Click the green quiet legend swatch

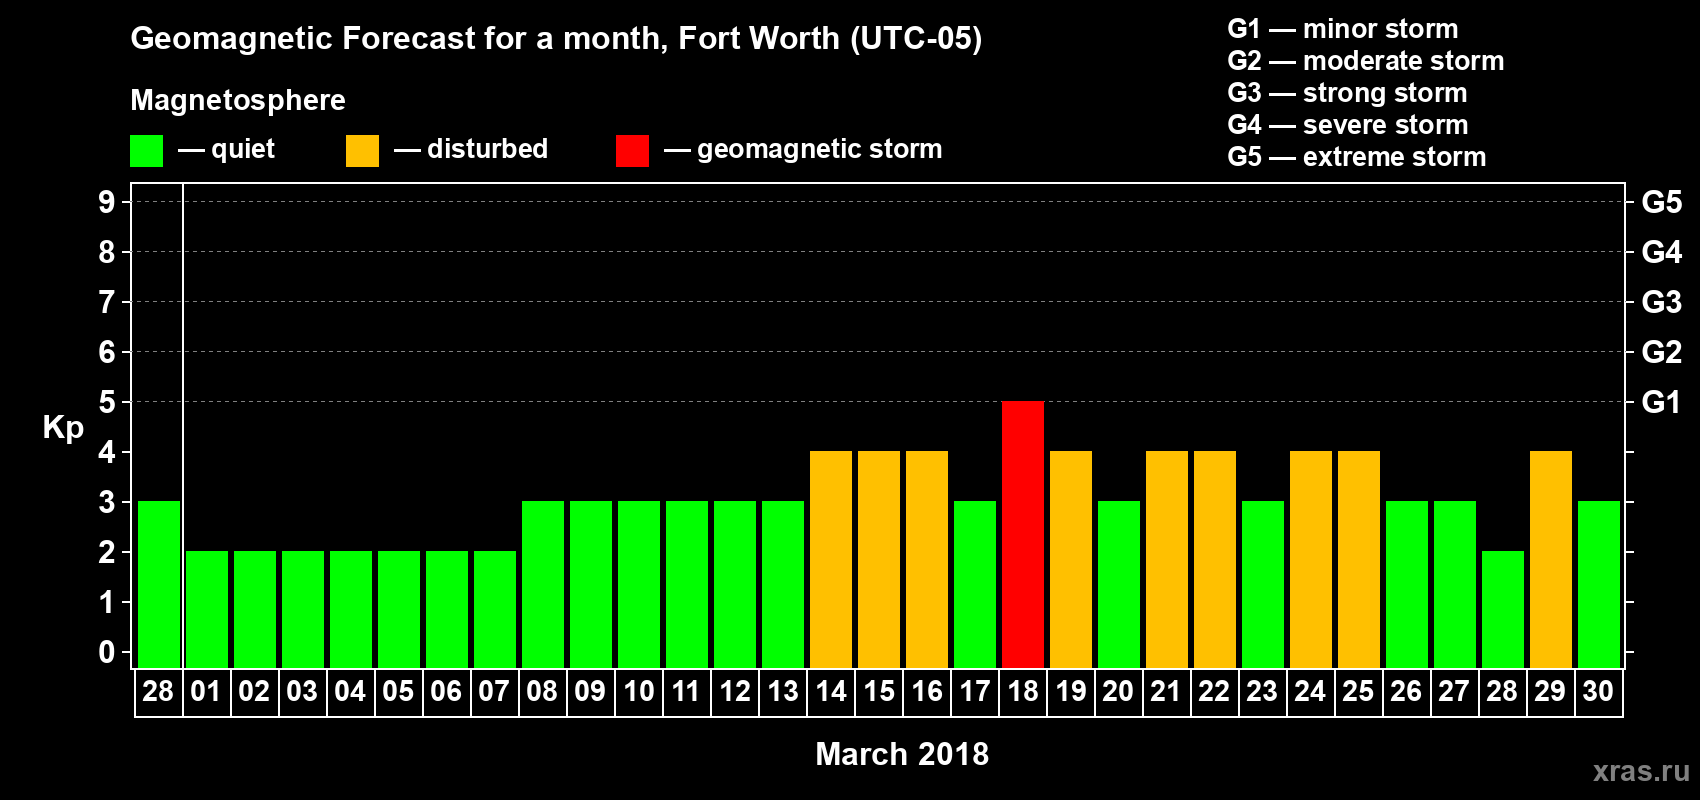146,151
